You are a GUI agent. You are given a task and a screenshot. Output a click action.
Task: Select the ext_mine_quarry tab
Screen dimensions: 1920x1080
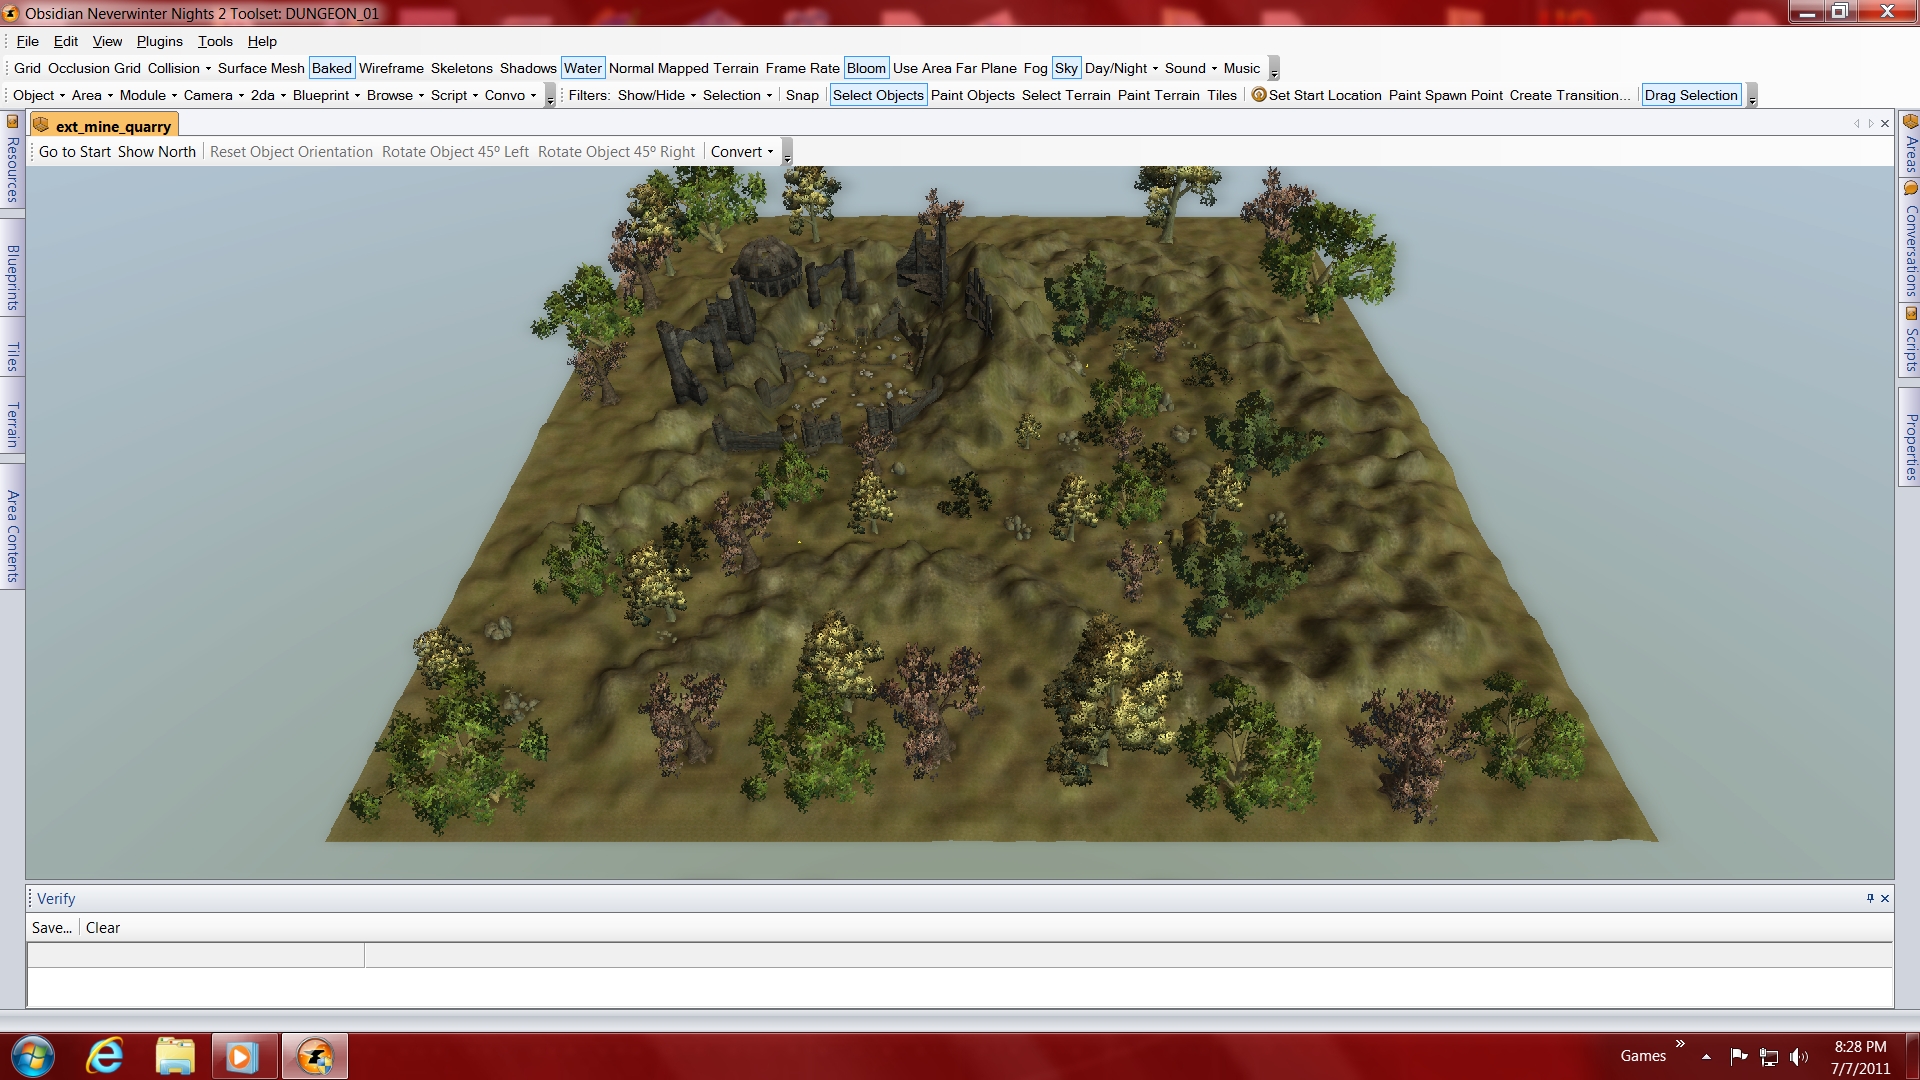112,126
